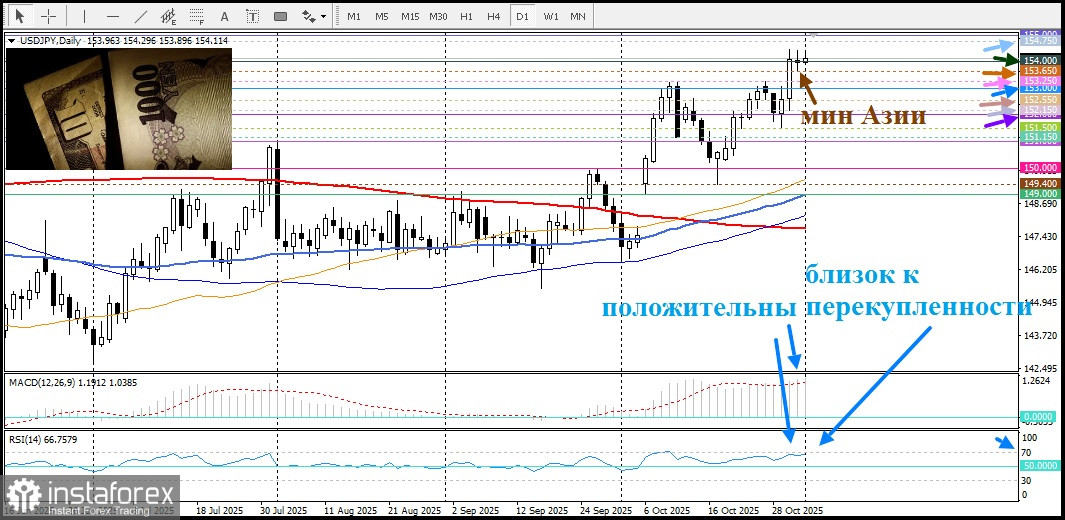Draw a vertical line tool
The image size is (1065, 520).
(84, 16)
